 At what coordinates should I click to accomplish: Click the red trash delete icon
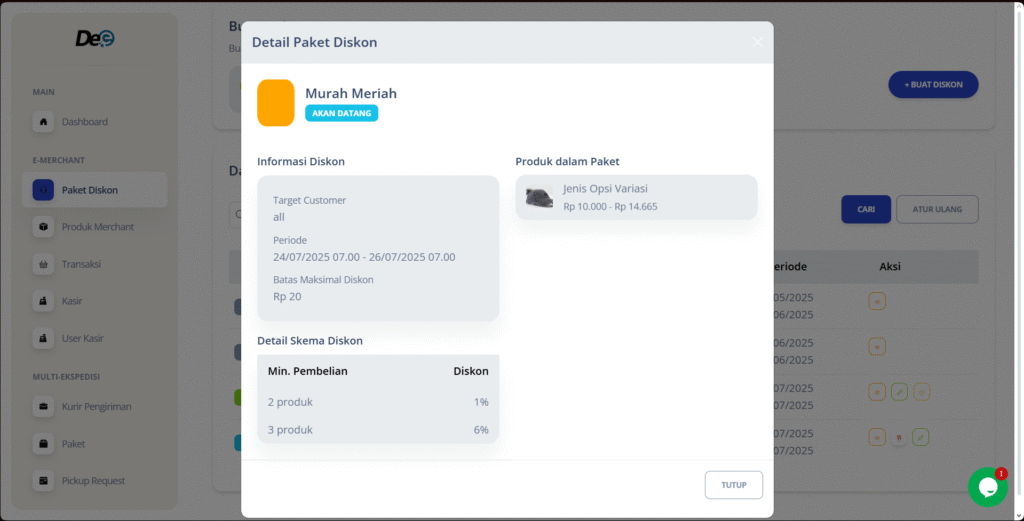(x=899, y=437)
